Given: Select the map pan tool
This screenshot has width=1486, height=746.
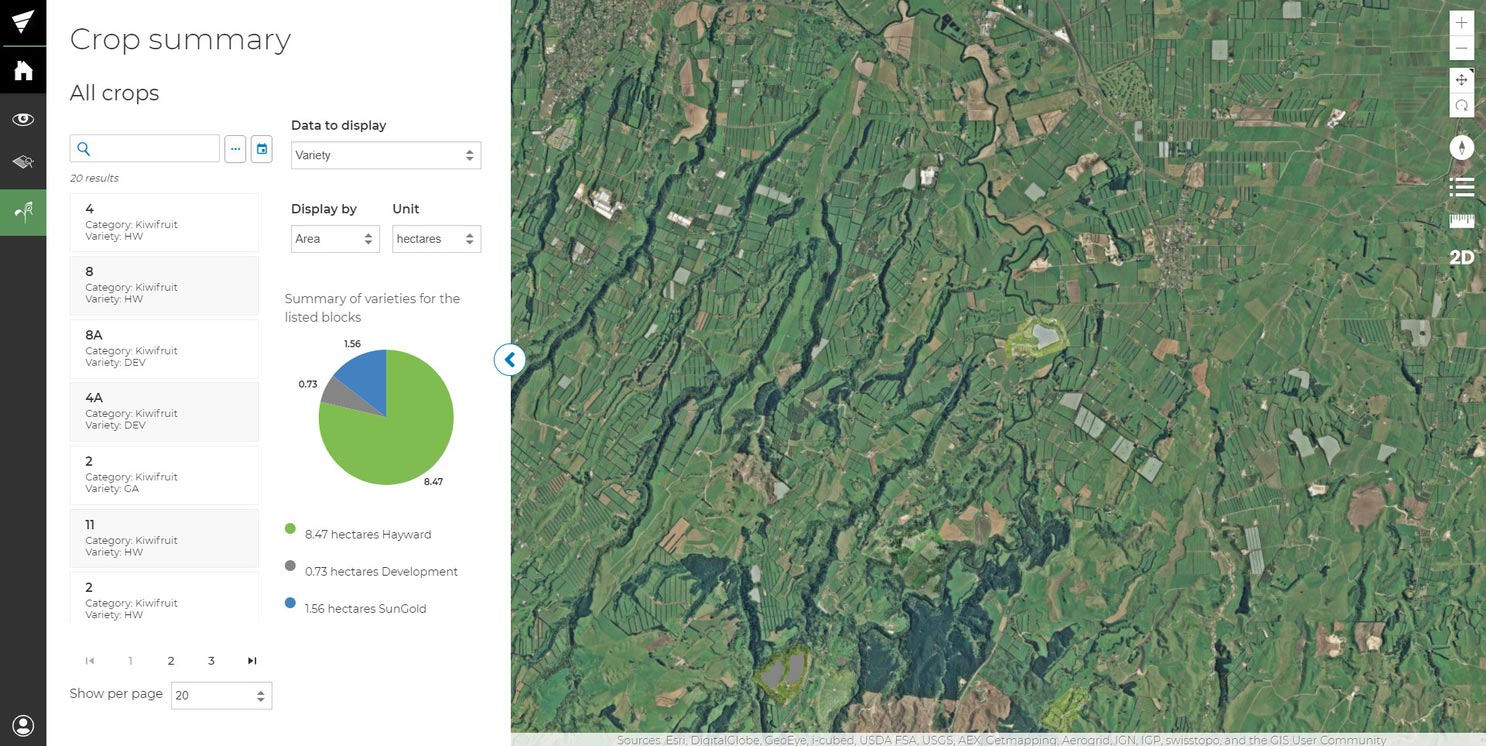Looking at the screenshot, I should (x=1461, y=80).
